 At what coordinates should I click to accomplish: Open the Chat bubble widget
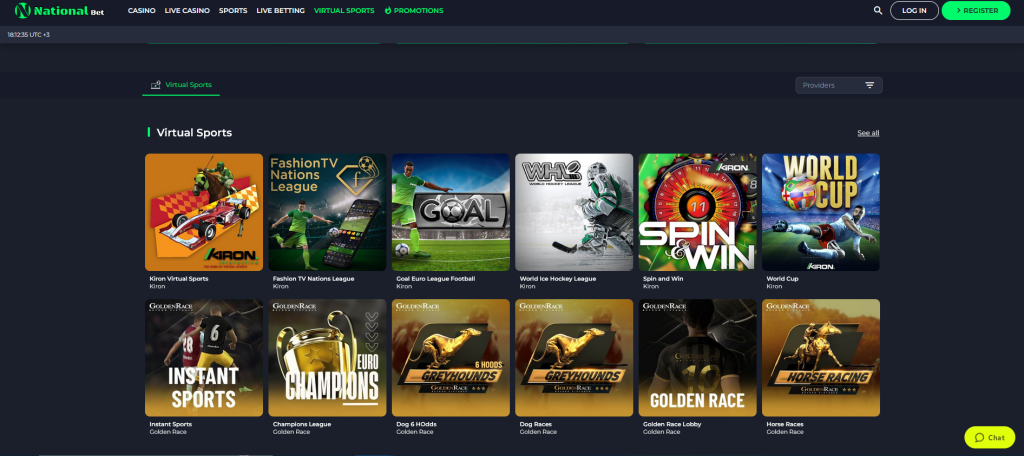(x=989, y=437)
